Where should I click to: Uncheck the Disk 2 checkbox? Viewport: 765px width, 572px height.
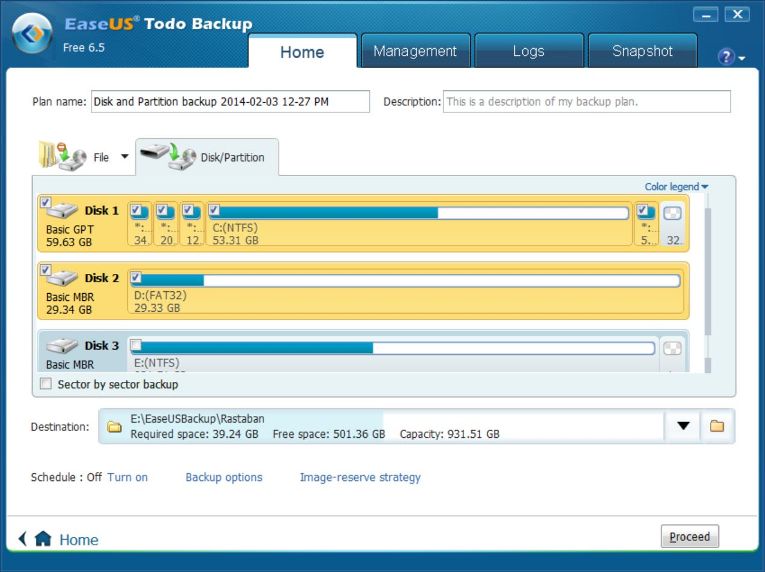point(45,271)
